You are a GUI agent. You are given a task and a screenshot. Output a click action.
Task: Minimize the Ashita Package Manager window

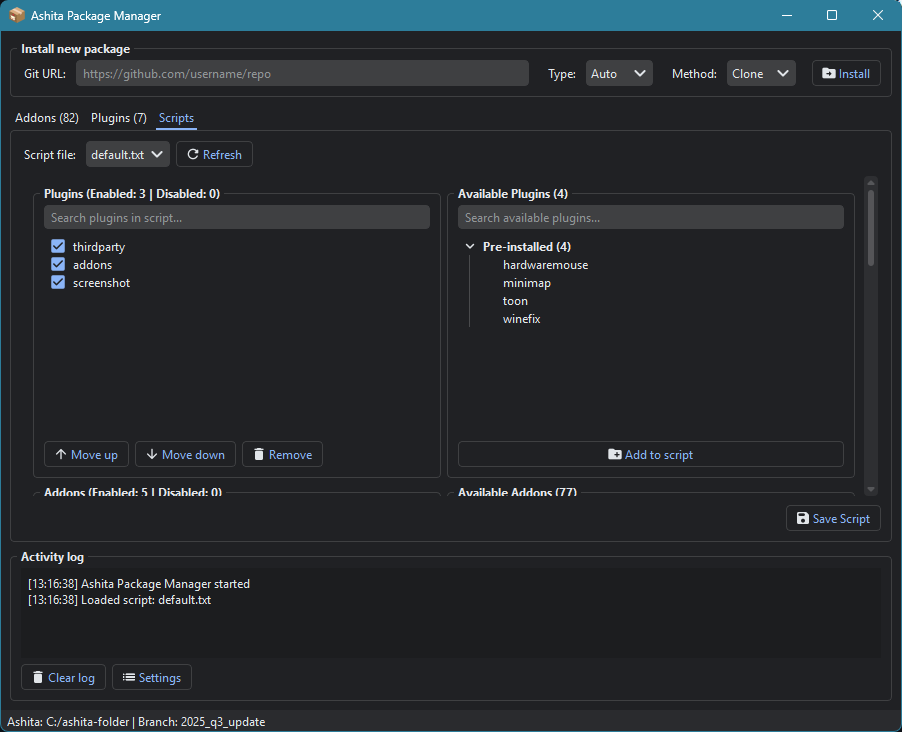coord(787,15)
